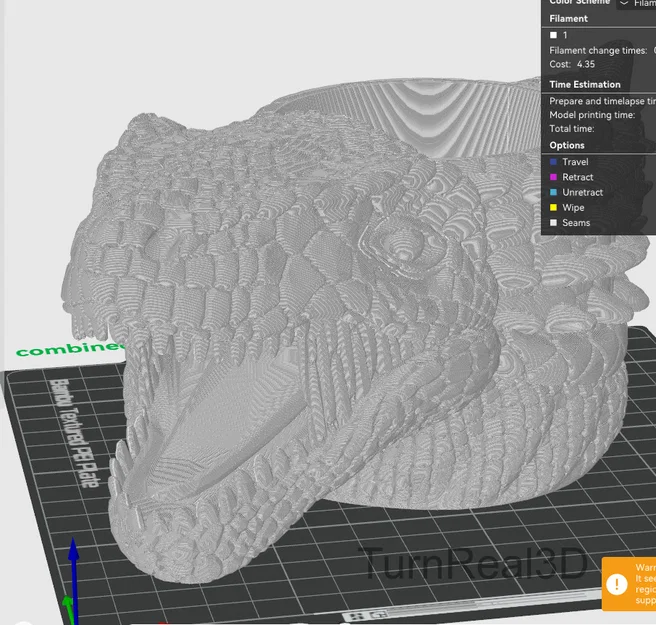This screenshot has height=625, width=656.
Task: Click the magenta Retract color square
Action: 554,177
